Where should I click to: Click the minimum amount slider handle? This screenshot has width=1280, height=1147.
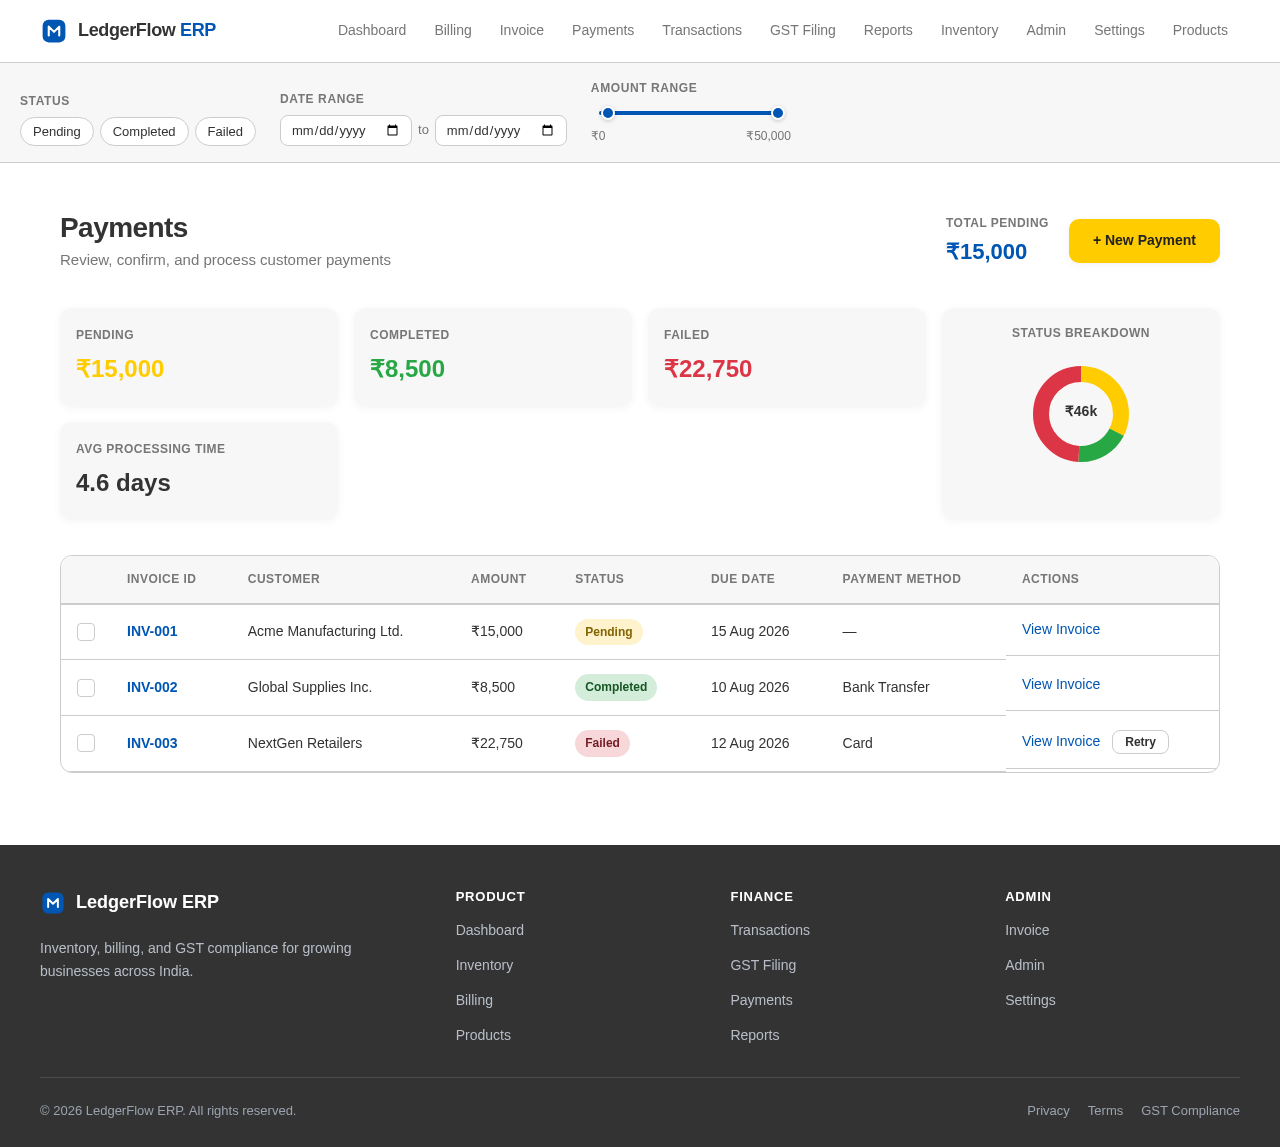click(x=608, y=113)
